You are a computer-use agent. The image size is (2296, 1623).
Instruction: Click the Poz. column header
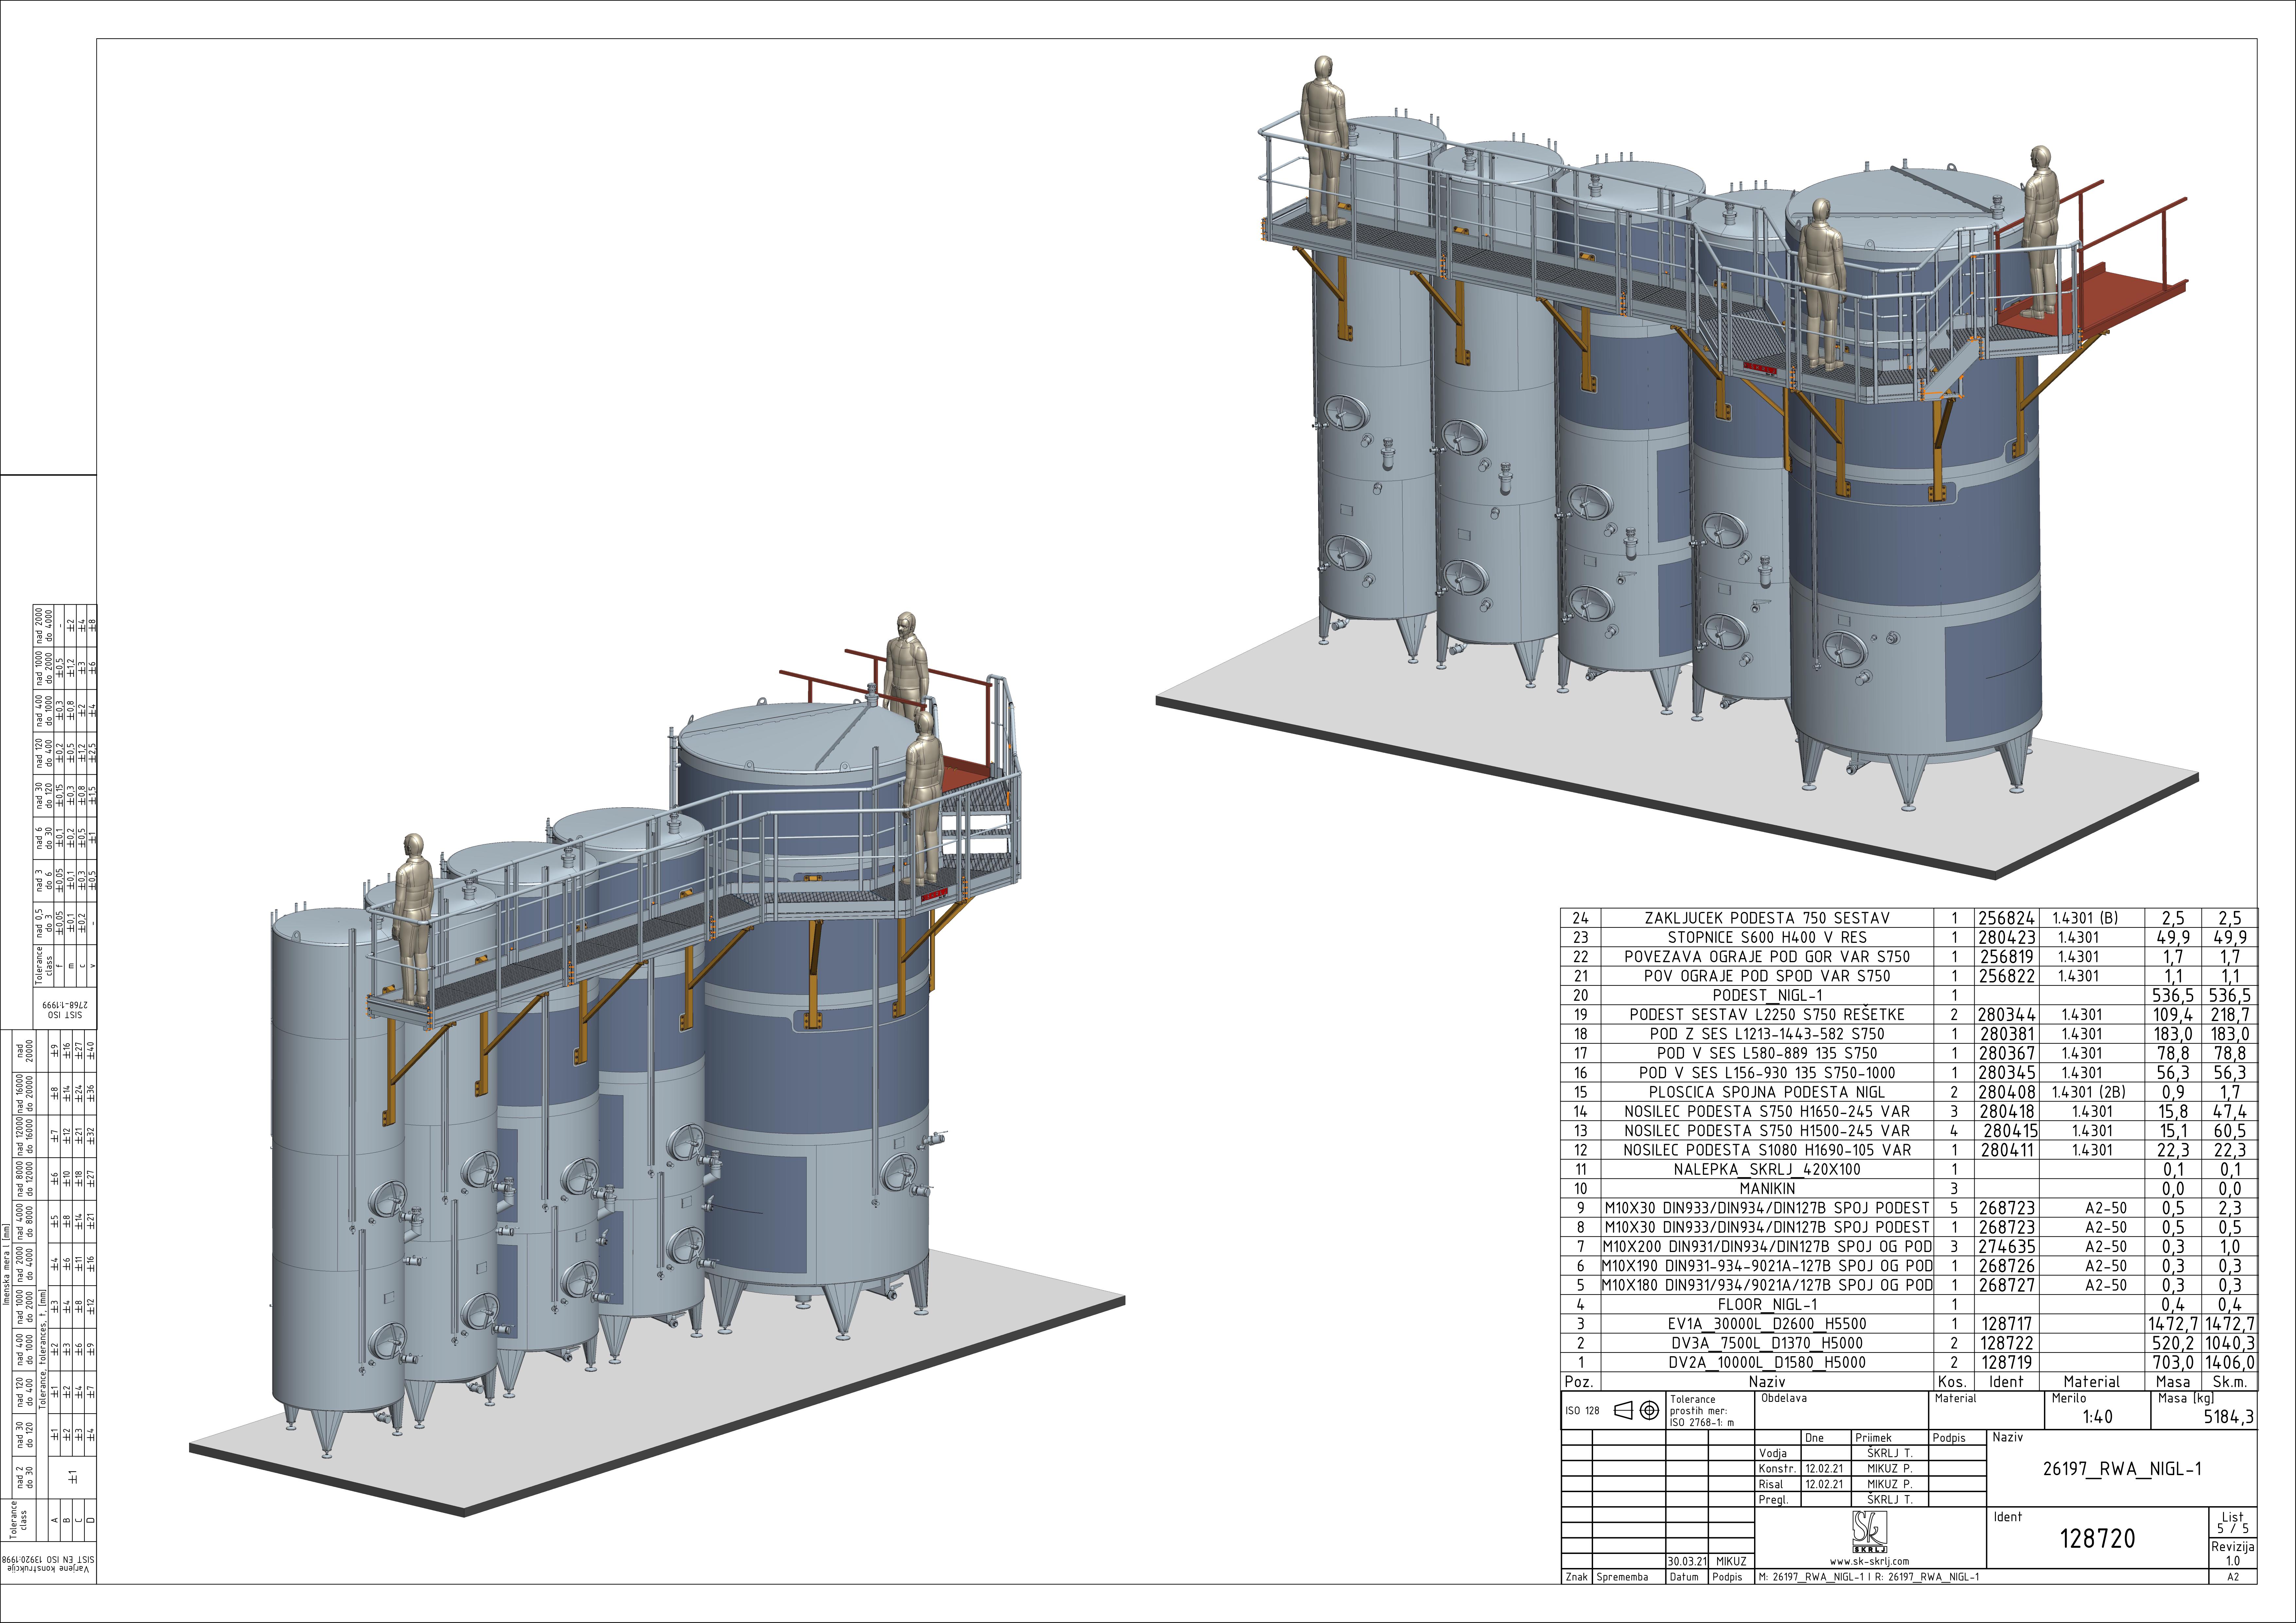[1579, 1382]
